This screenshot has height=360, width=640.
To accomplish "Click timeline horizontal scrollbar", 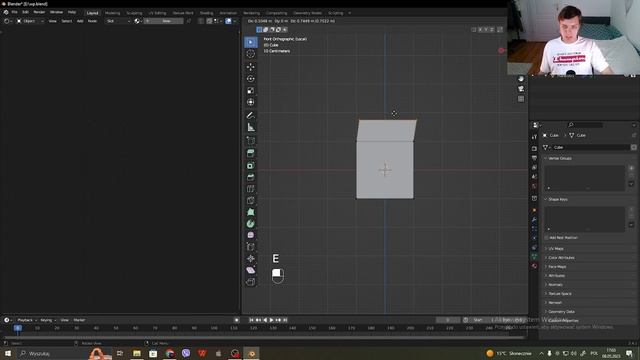I will coord(263,338).
